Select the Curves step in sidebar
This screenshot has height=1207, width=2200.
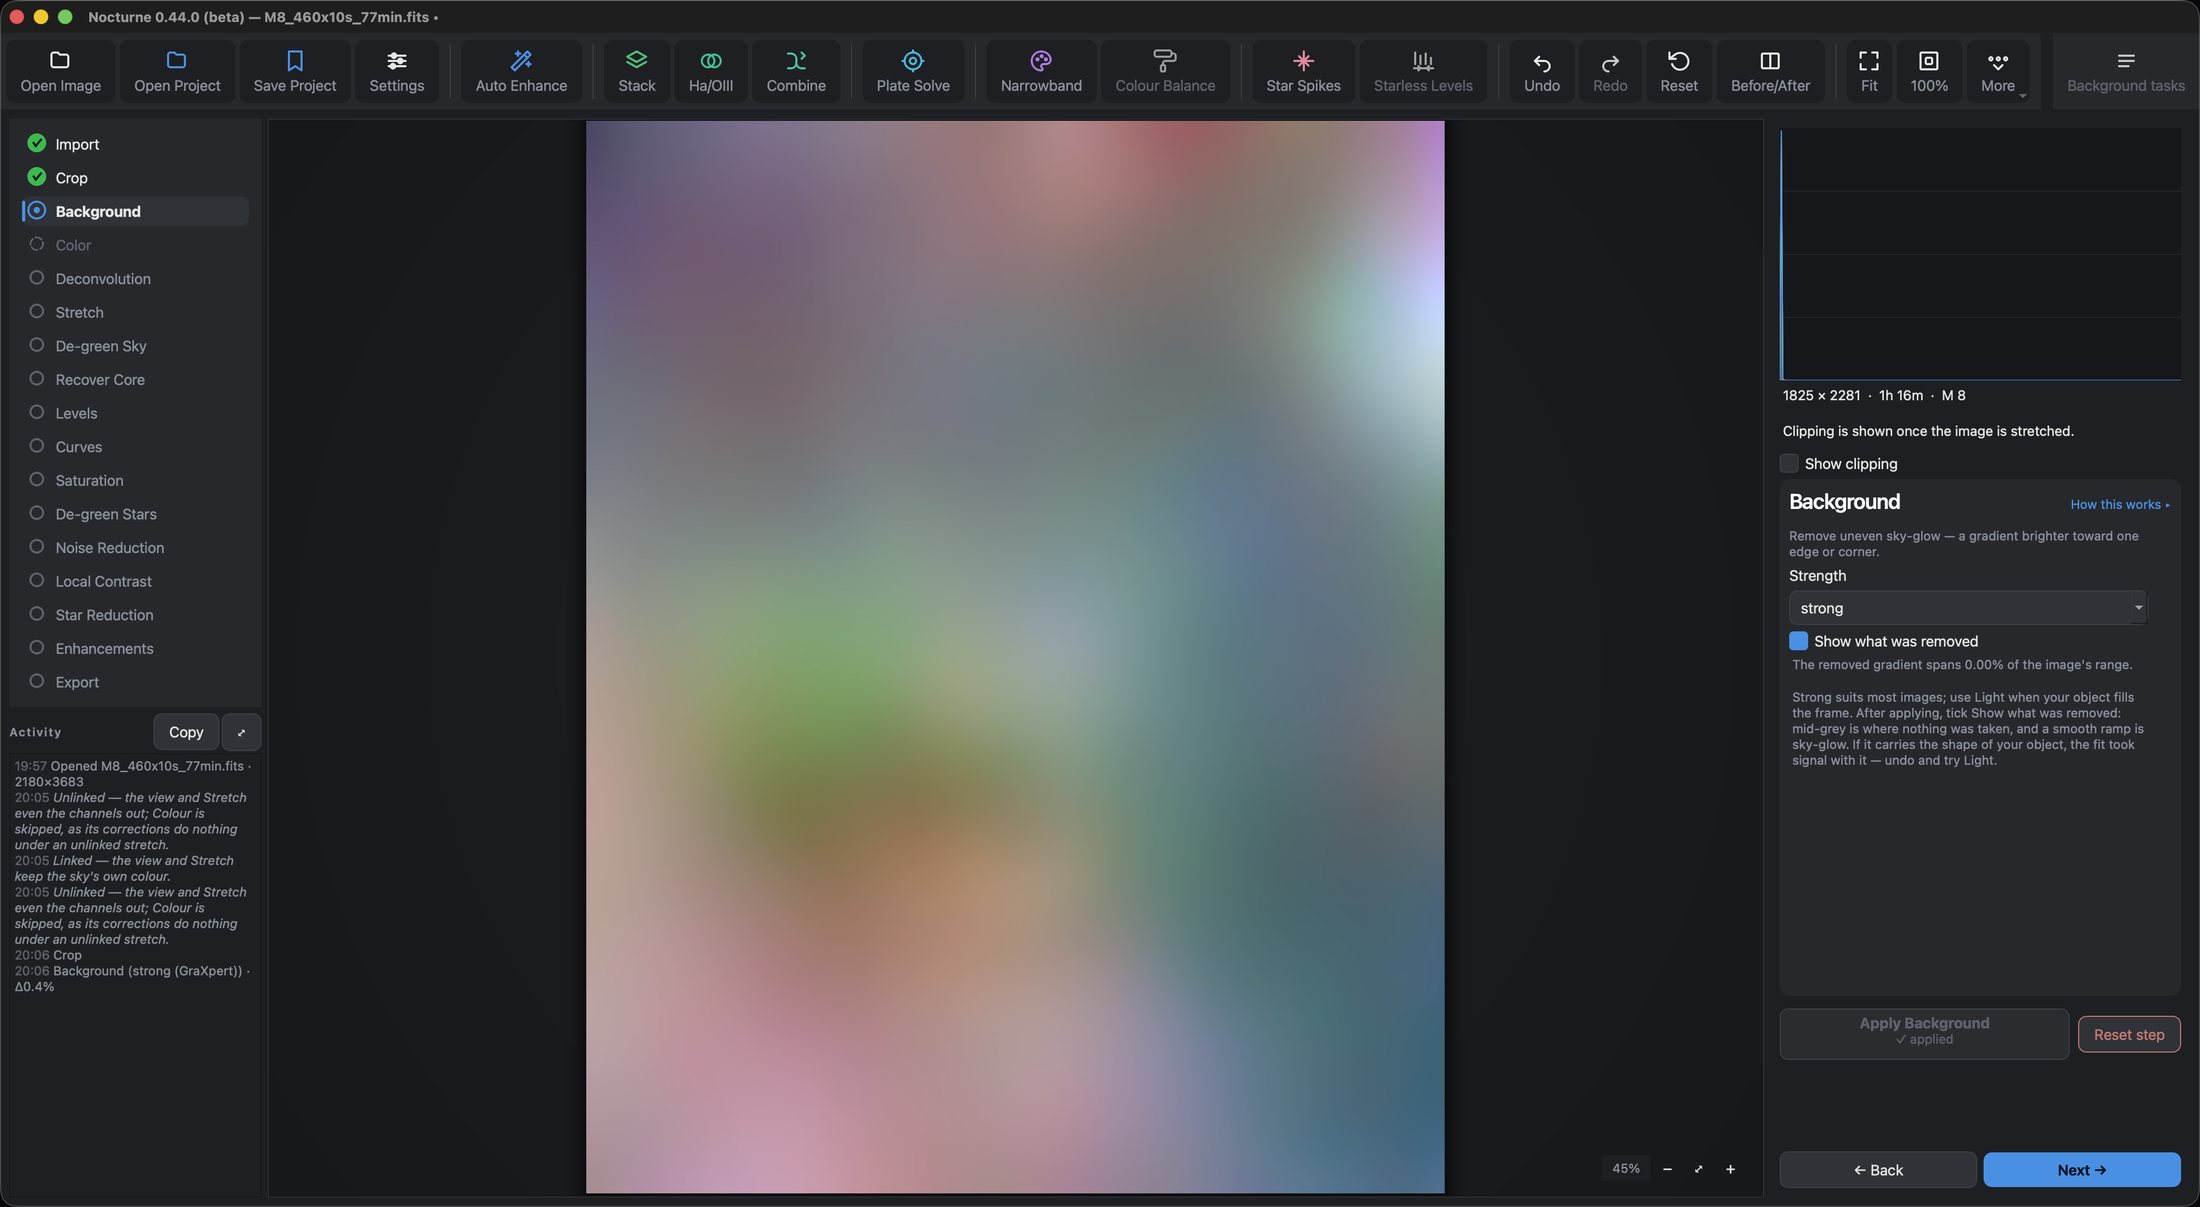click(x=135, y=446)
